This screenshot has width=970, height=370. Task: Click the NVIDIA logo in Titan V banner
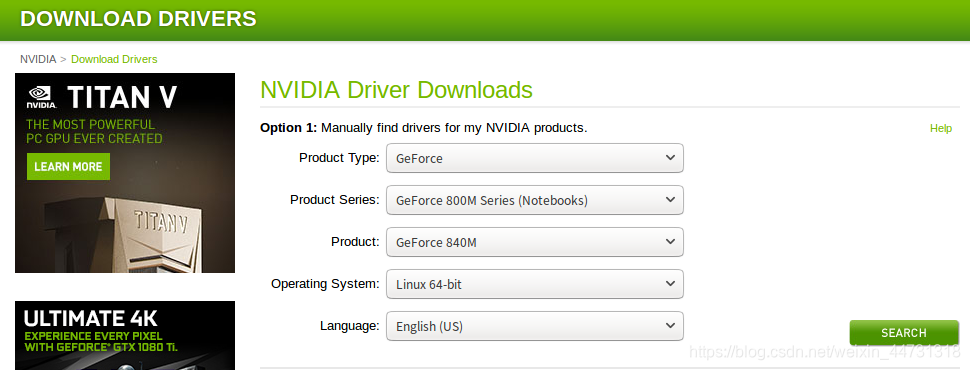(x=42, y=98)
